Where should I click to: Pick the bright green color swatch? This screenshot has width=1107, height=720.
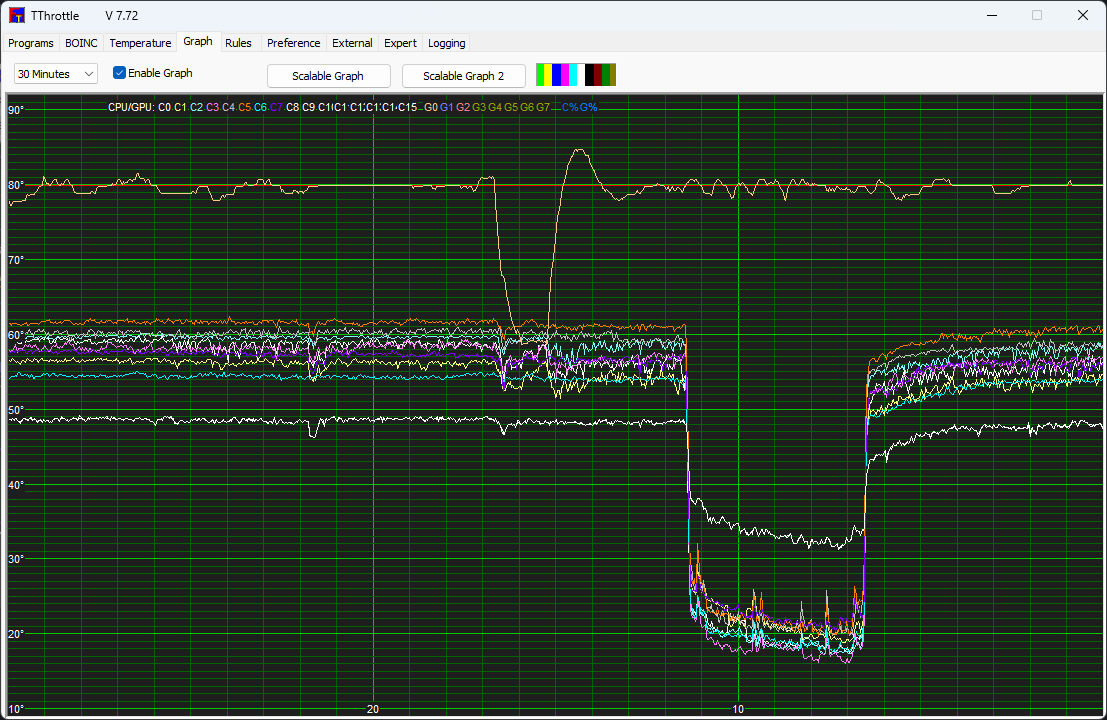[540, 75]
